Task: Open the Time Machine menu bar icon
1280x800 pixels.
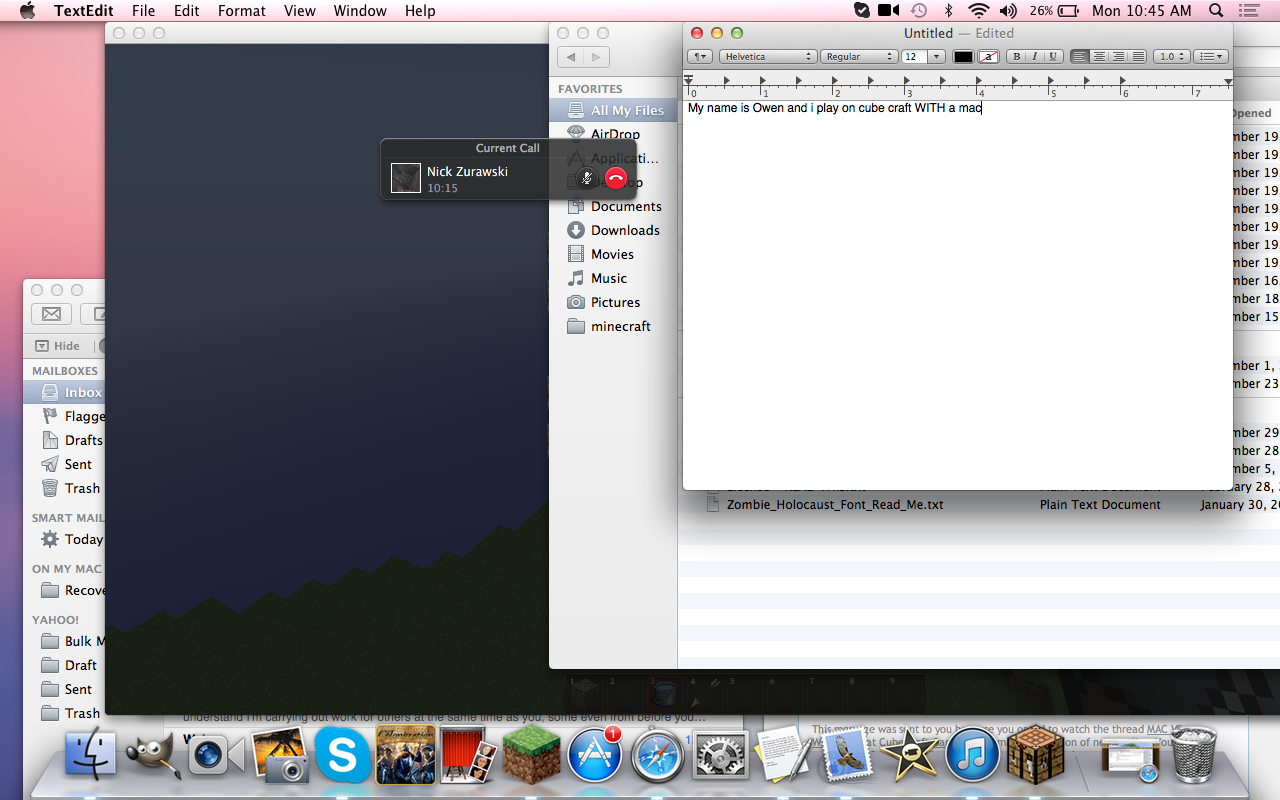Action: [x=918, y=11]
